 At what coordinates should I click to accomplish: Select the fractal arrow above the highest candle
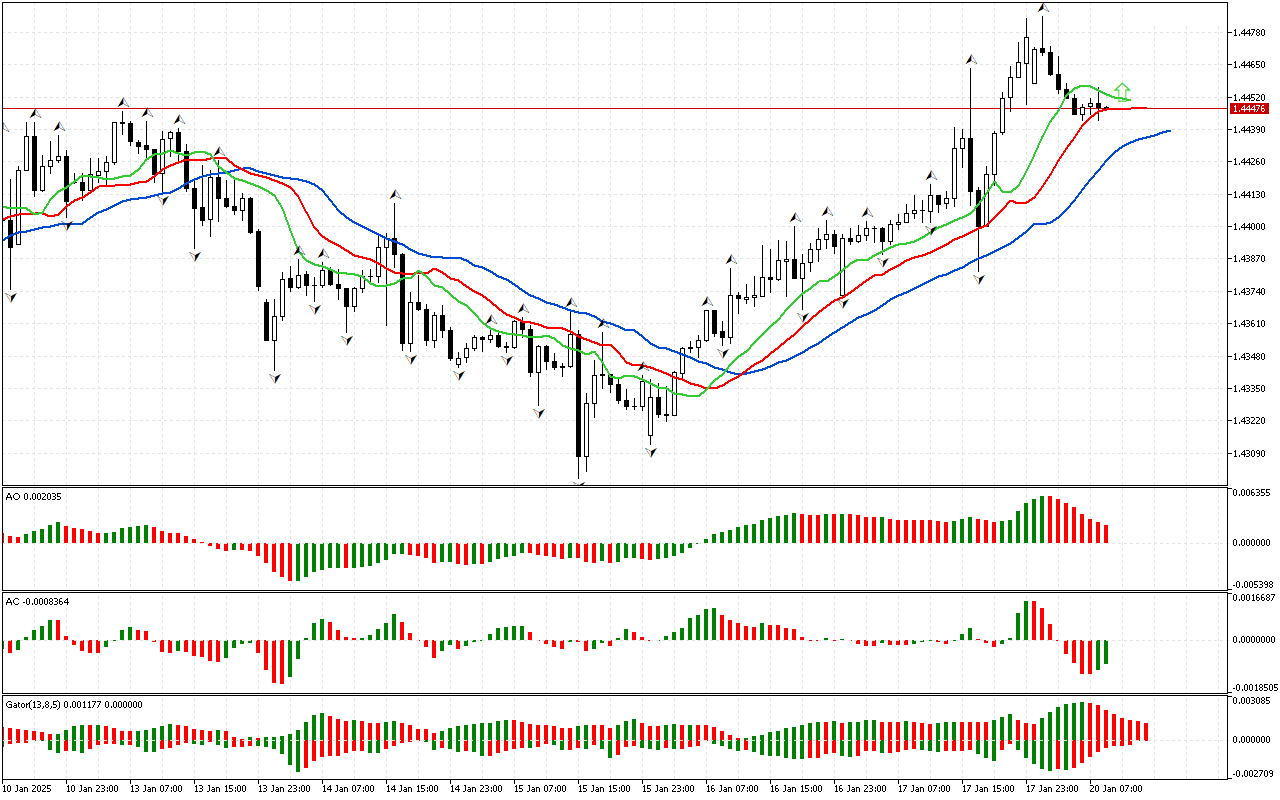[1043, 8]
